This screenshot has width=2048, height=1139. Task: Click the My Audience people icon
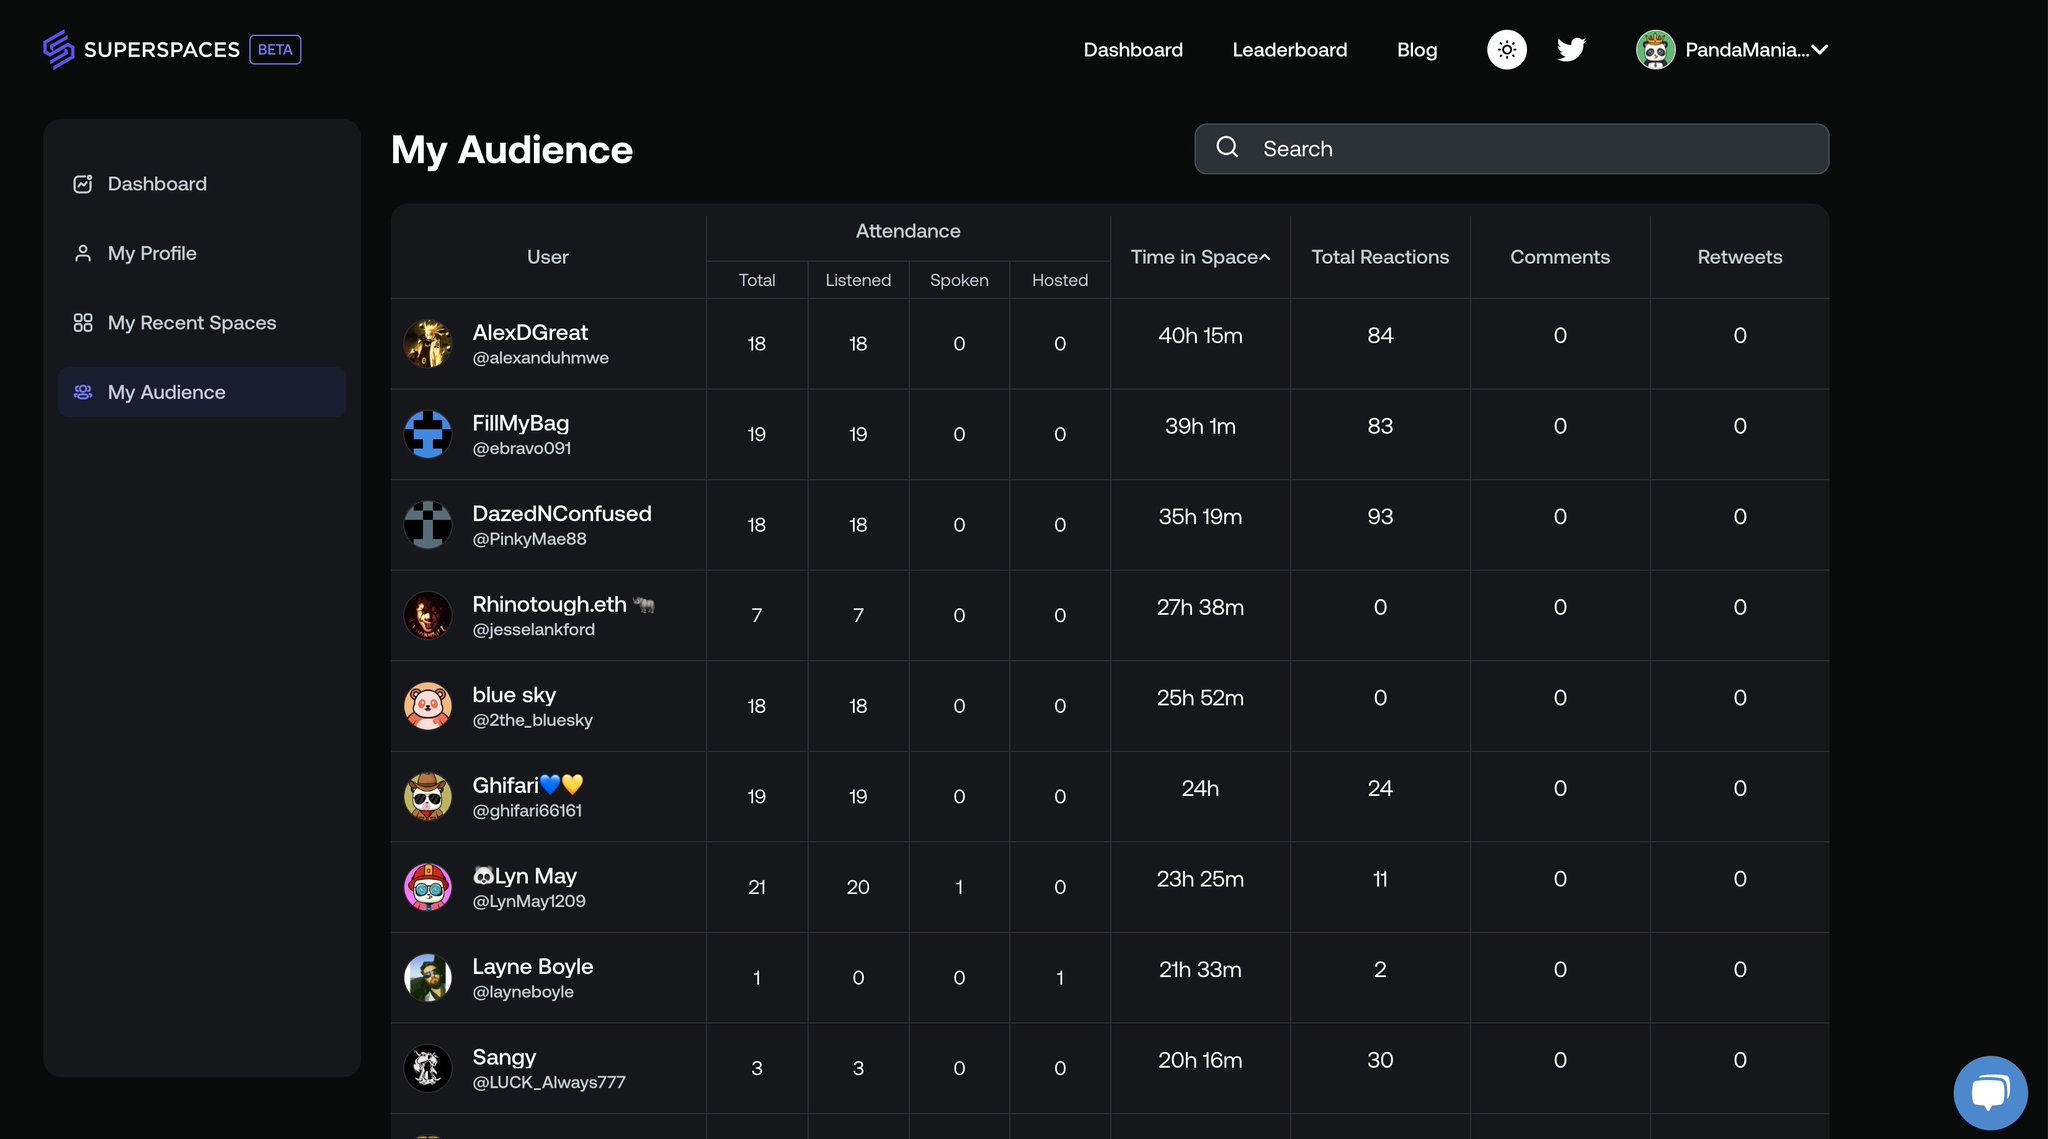click(83, 392)
